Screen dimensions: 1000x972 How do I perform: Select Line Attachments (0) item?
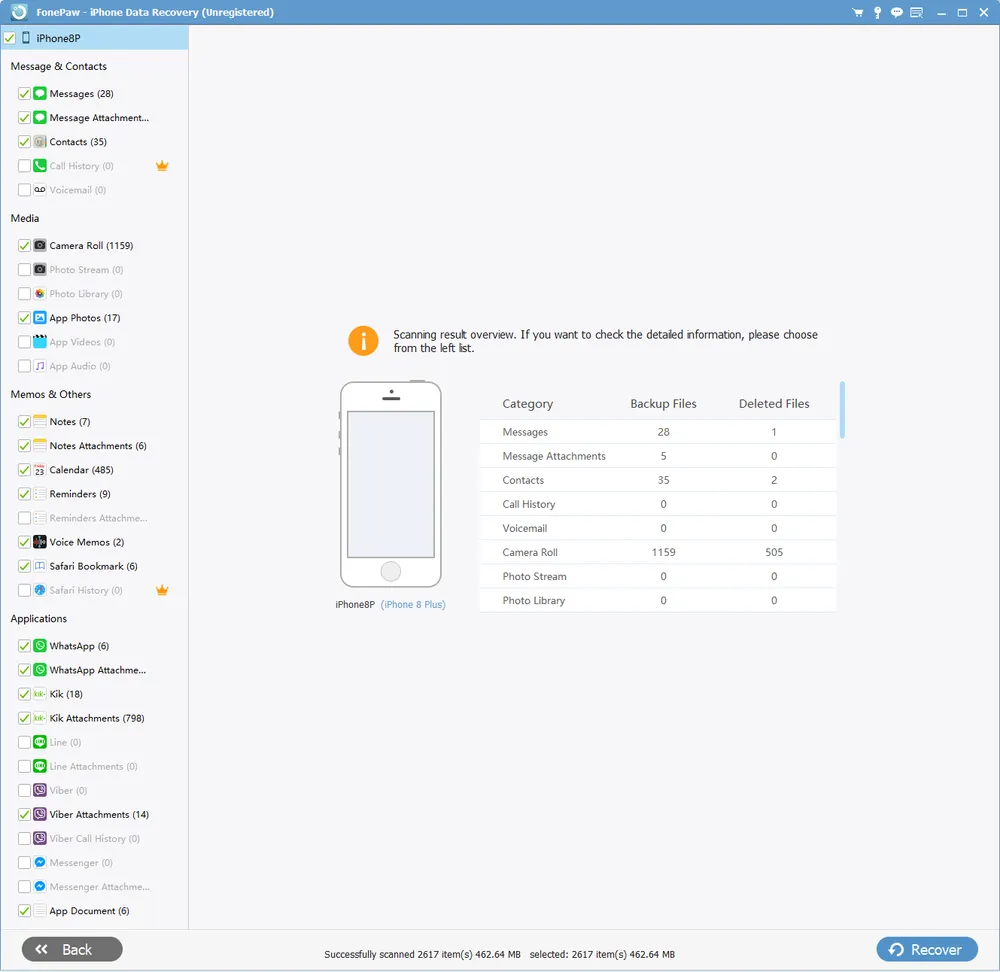click(x=93, y=767)
